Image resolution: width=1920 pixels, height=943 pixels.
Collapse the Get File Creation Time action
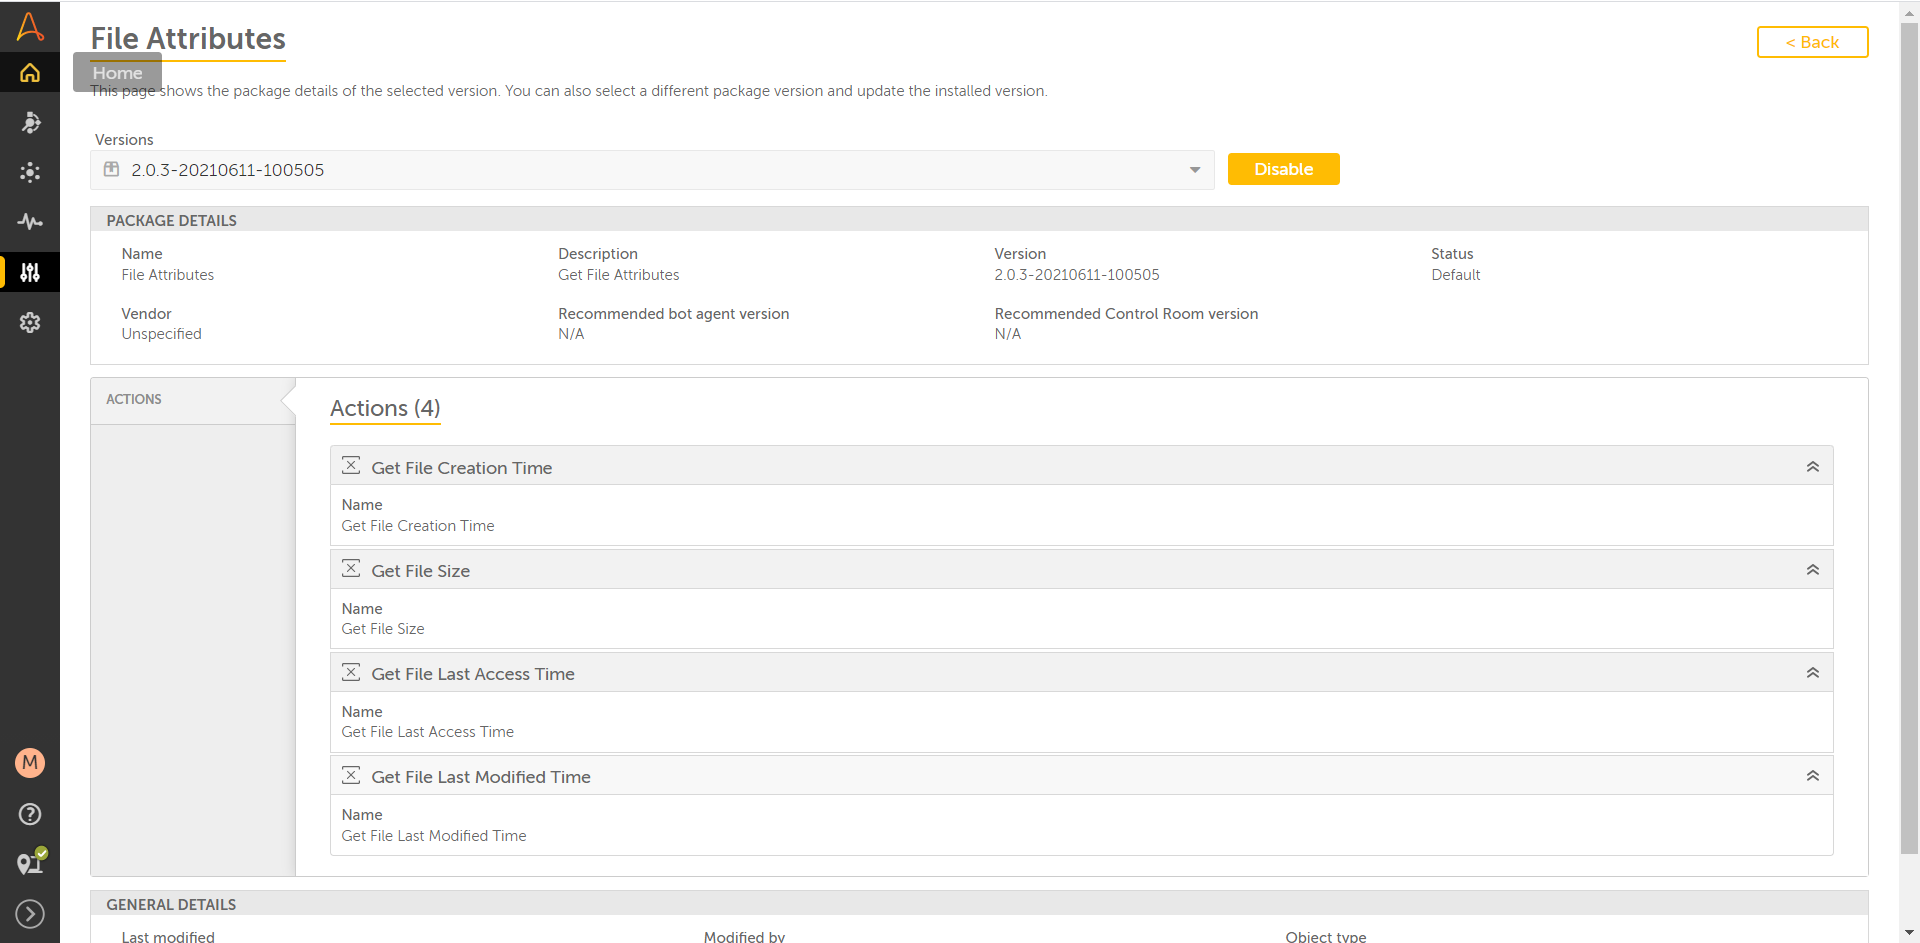coord(1812,467)
